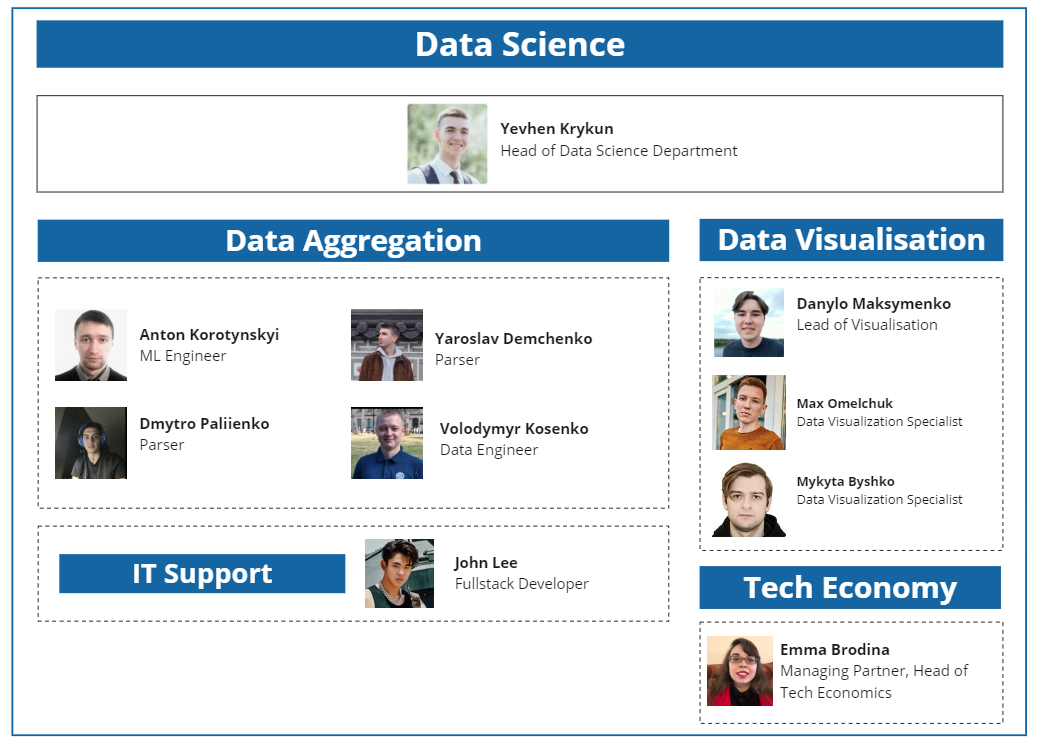
Task: Select the IT Support label
Action: point(202,574)
